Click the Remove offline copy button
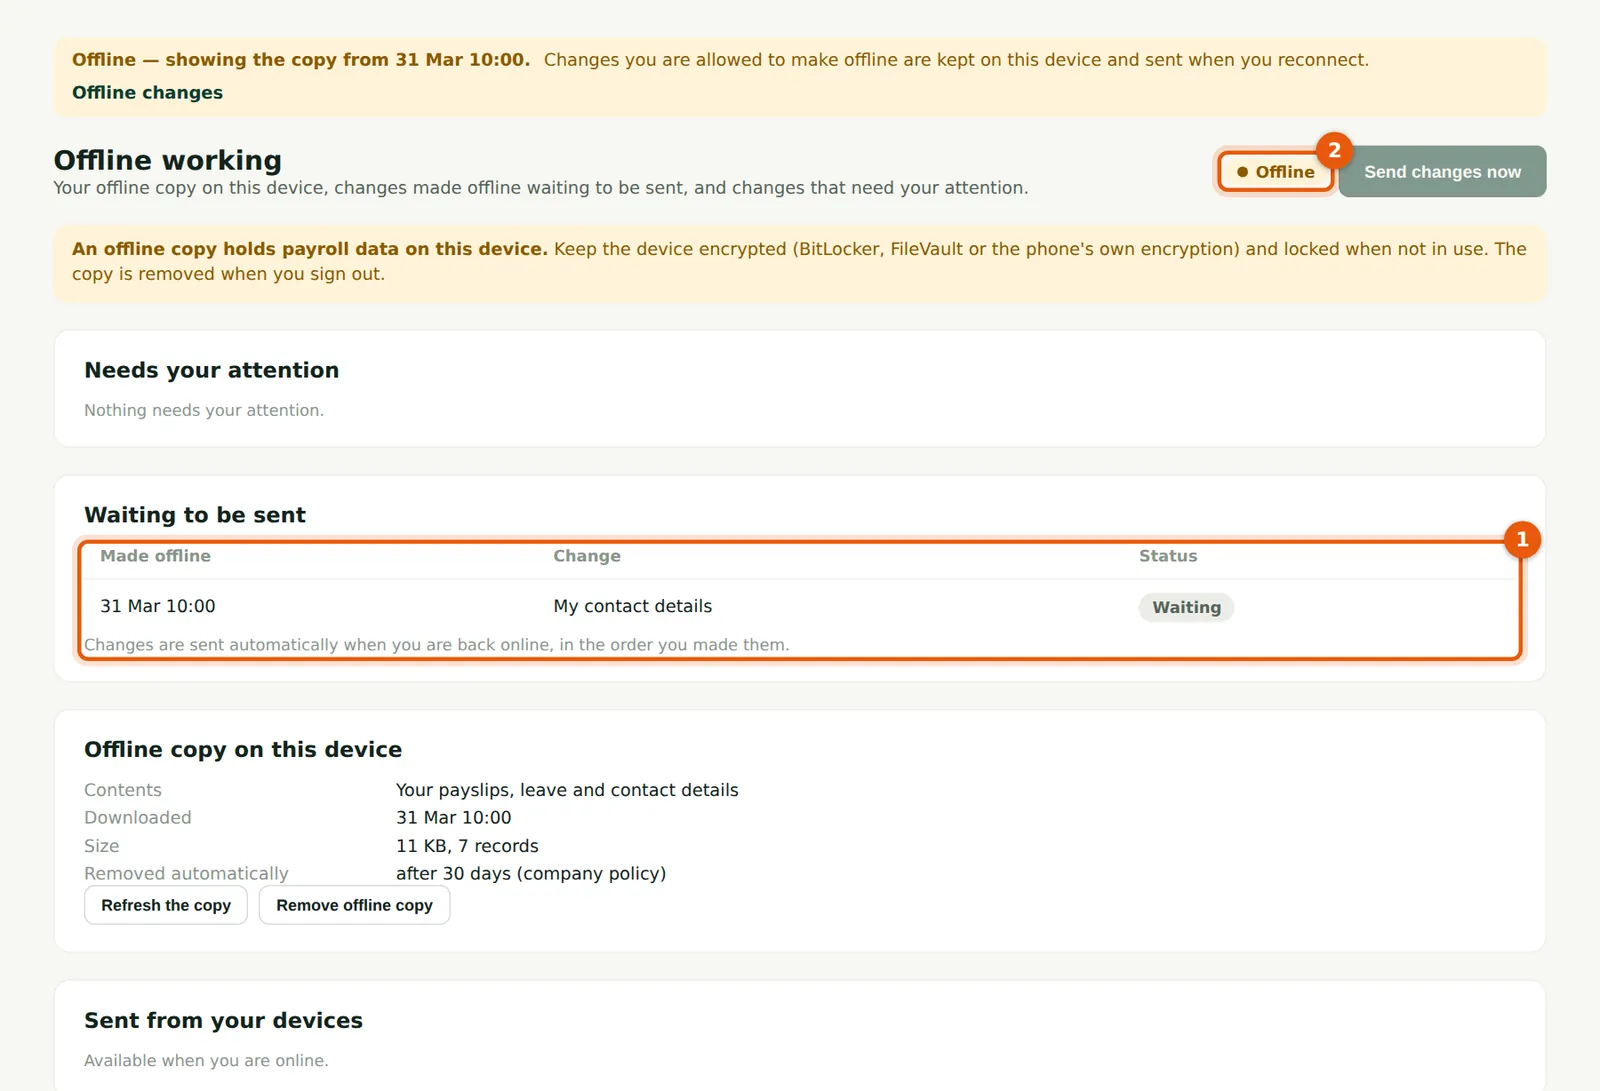This screenshot has width=1600, height=1091. pyautogui.click(x=354, y=905)
